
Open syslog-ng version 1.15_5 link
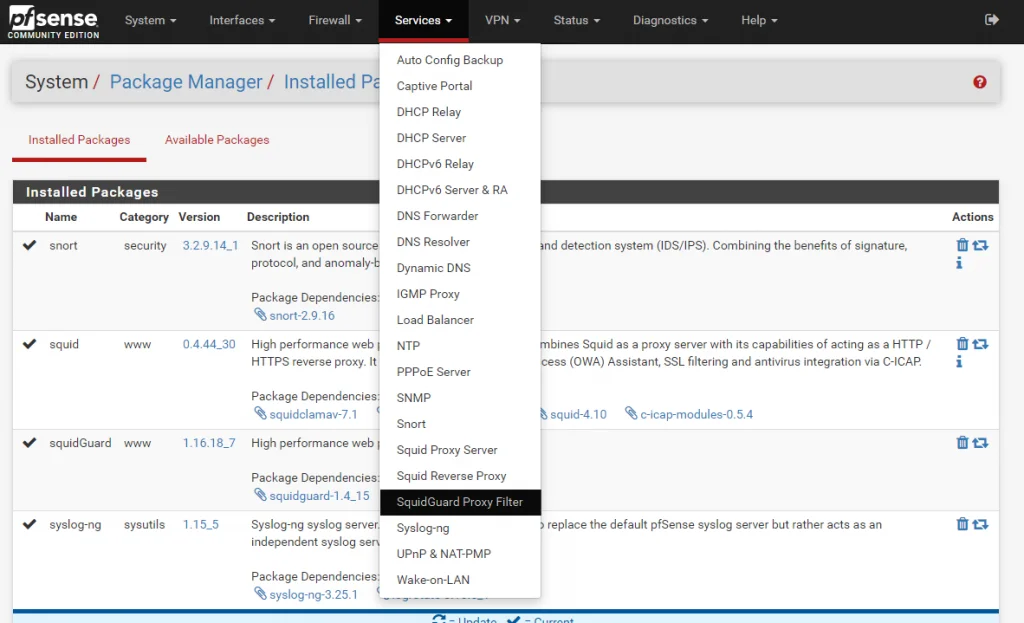(x=200, y=524)
